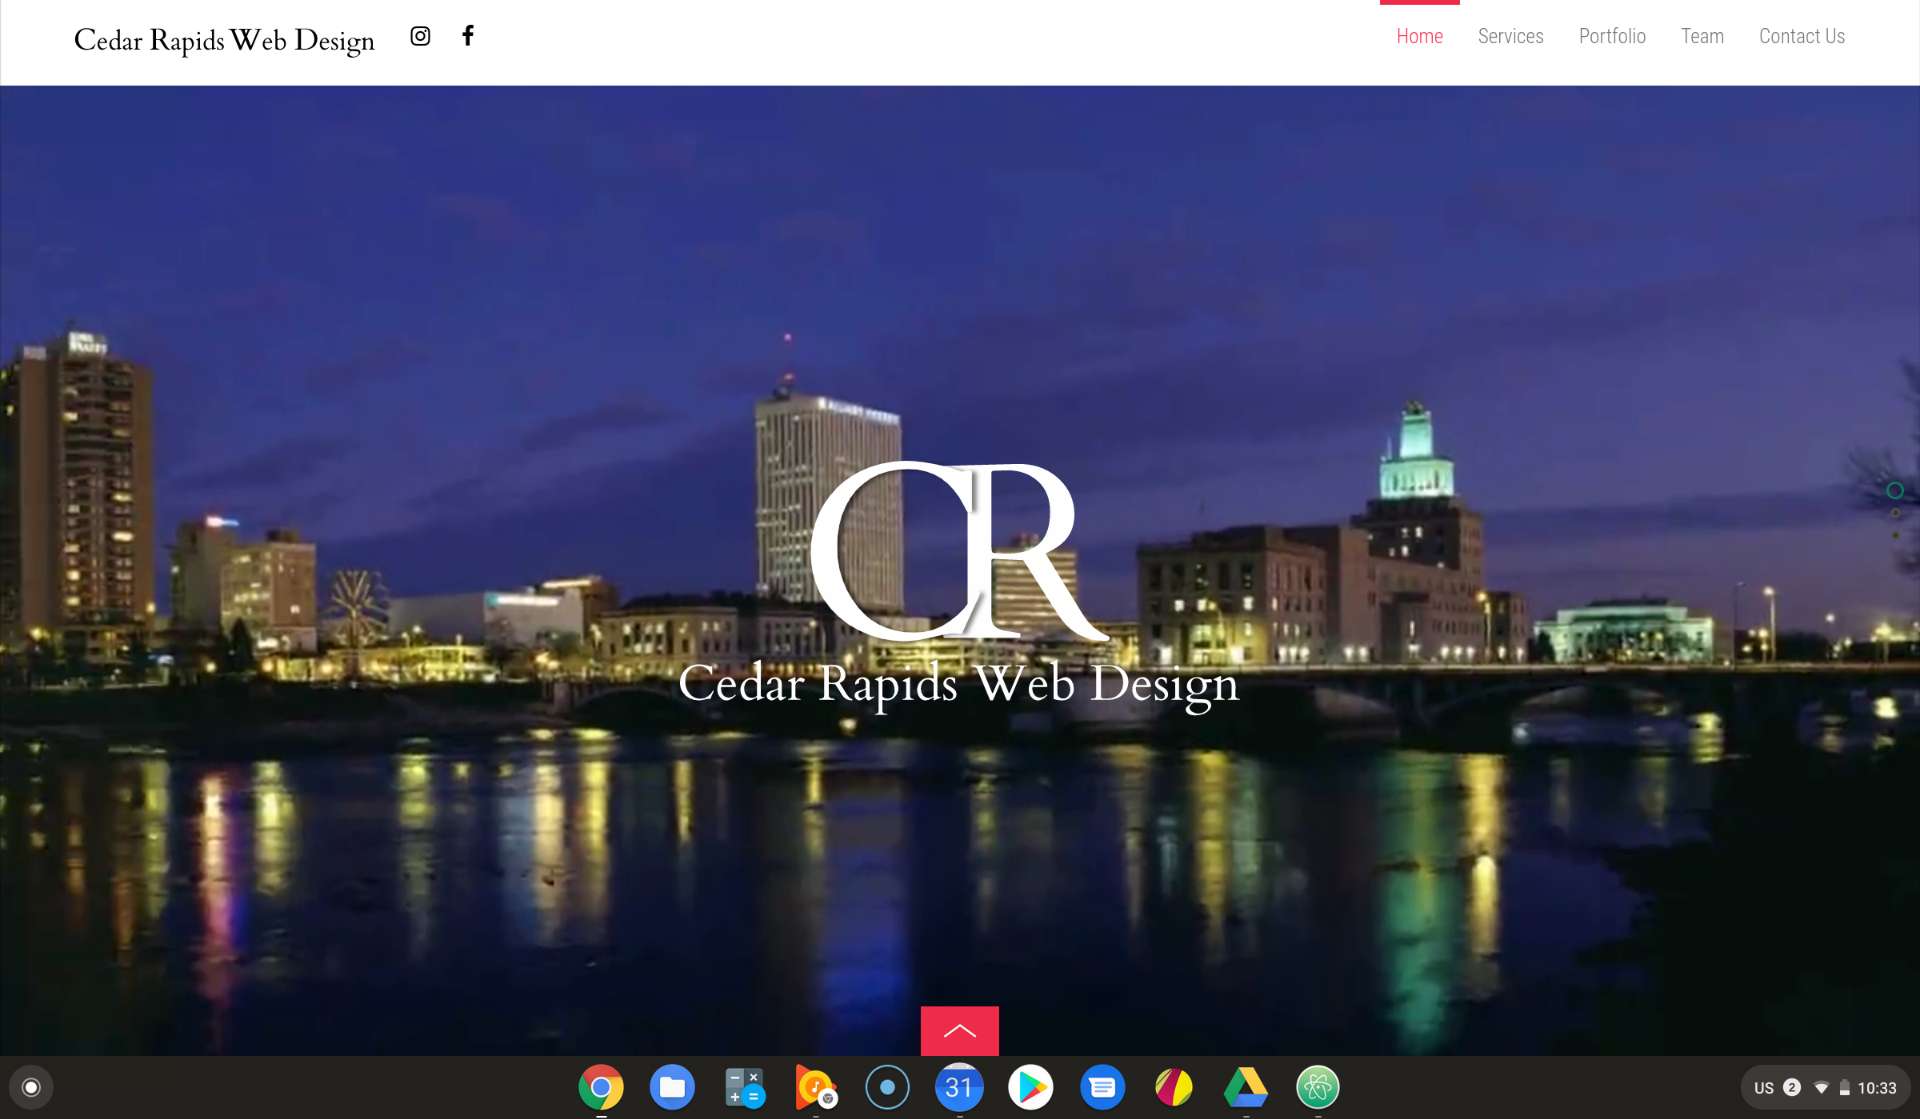Open the Calculator app icon

click(x=744, y=1087)
